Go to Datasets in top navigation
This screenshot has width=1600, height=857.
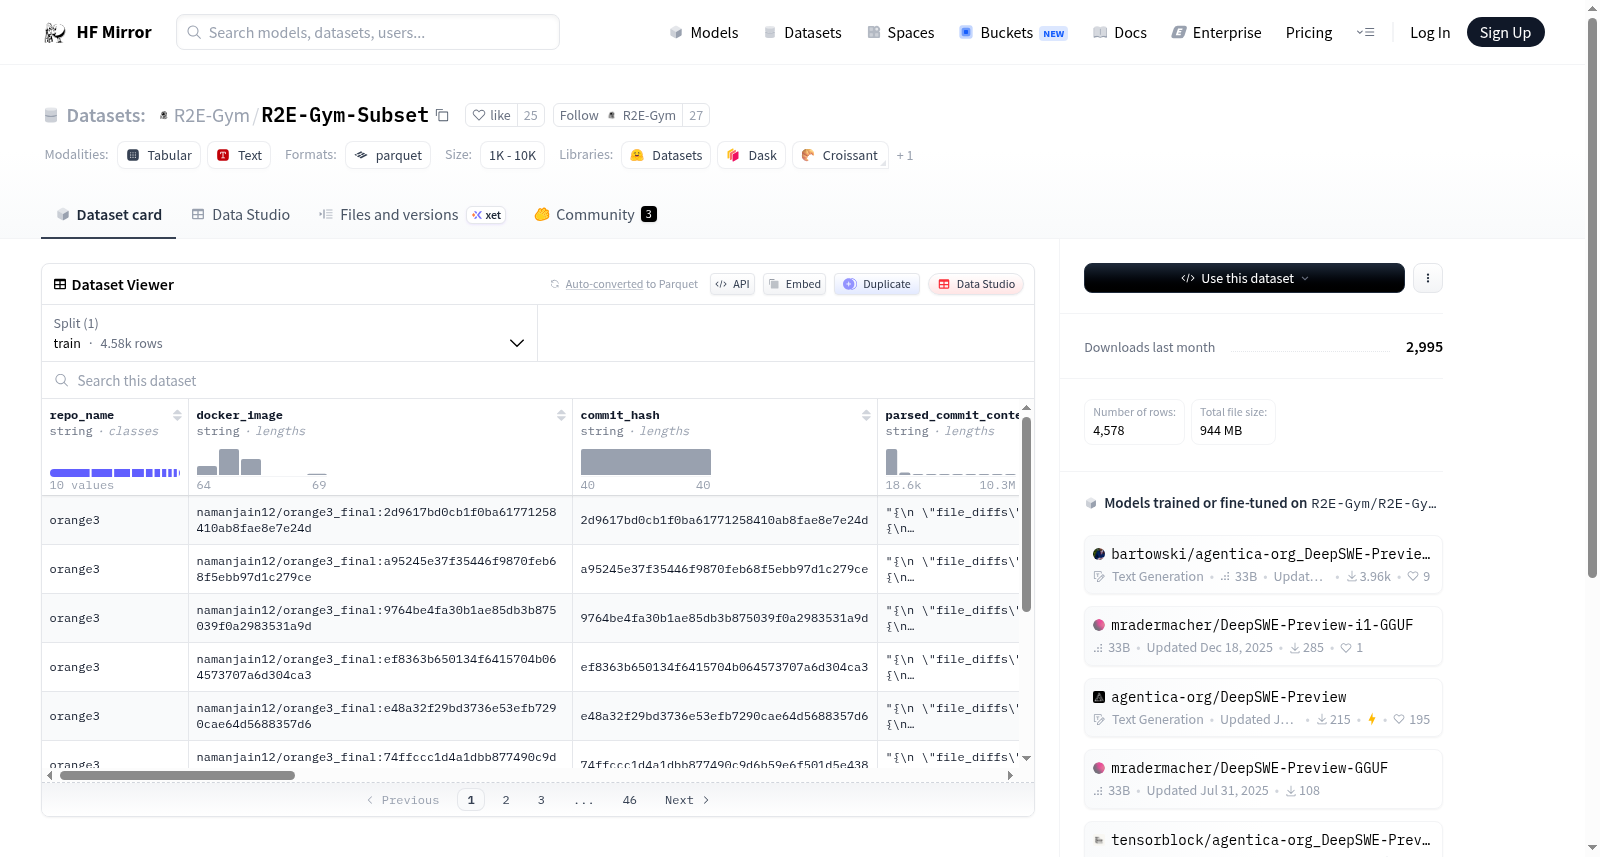coord(802,33)
